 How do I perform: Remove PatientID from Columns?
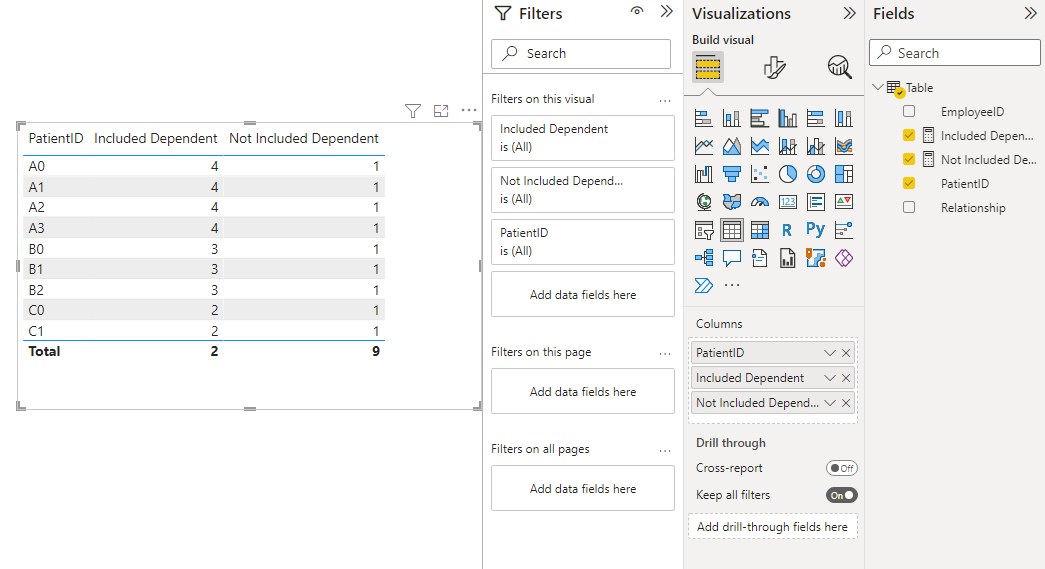(x=846, y=353)
